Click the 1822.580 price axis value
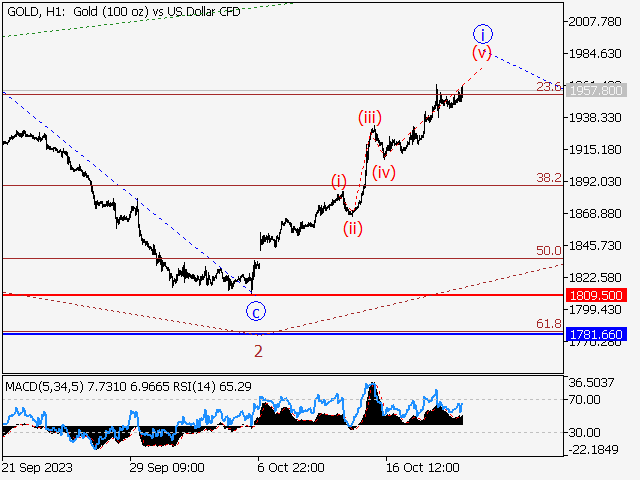 pyautogui.click(x=595, y=278)
